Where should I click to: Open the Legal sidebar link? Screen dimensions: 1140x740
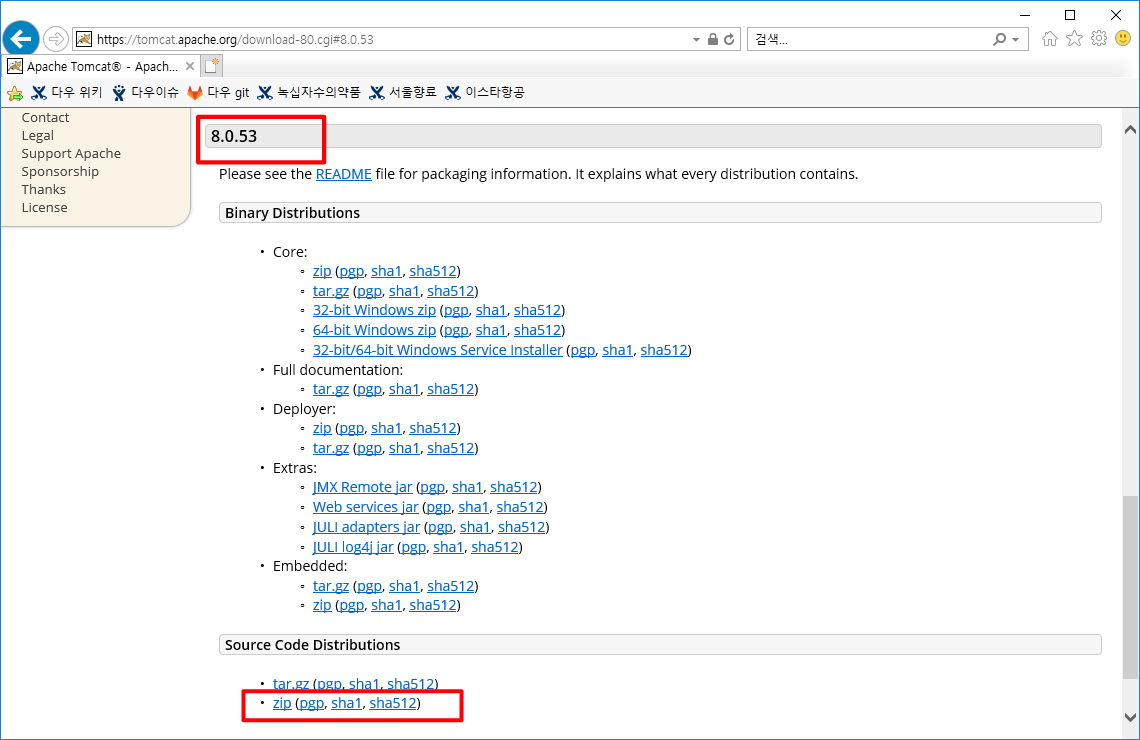pyautogui.click(x=37, y=135)
